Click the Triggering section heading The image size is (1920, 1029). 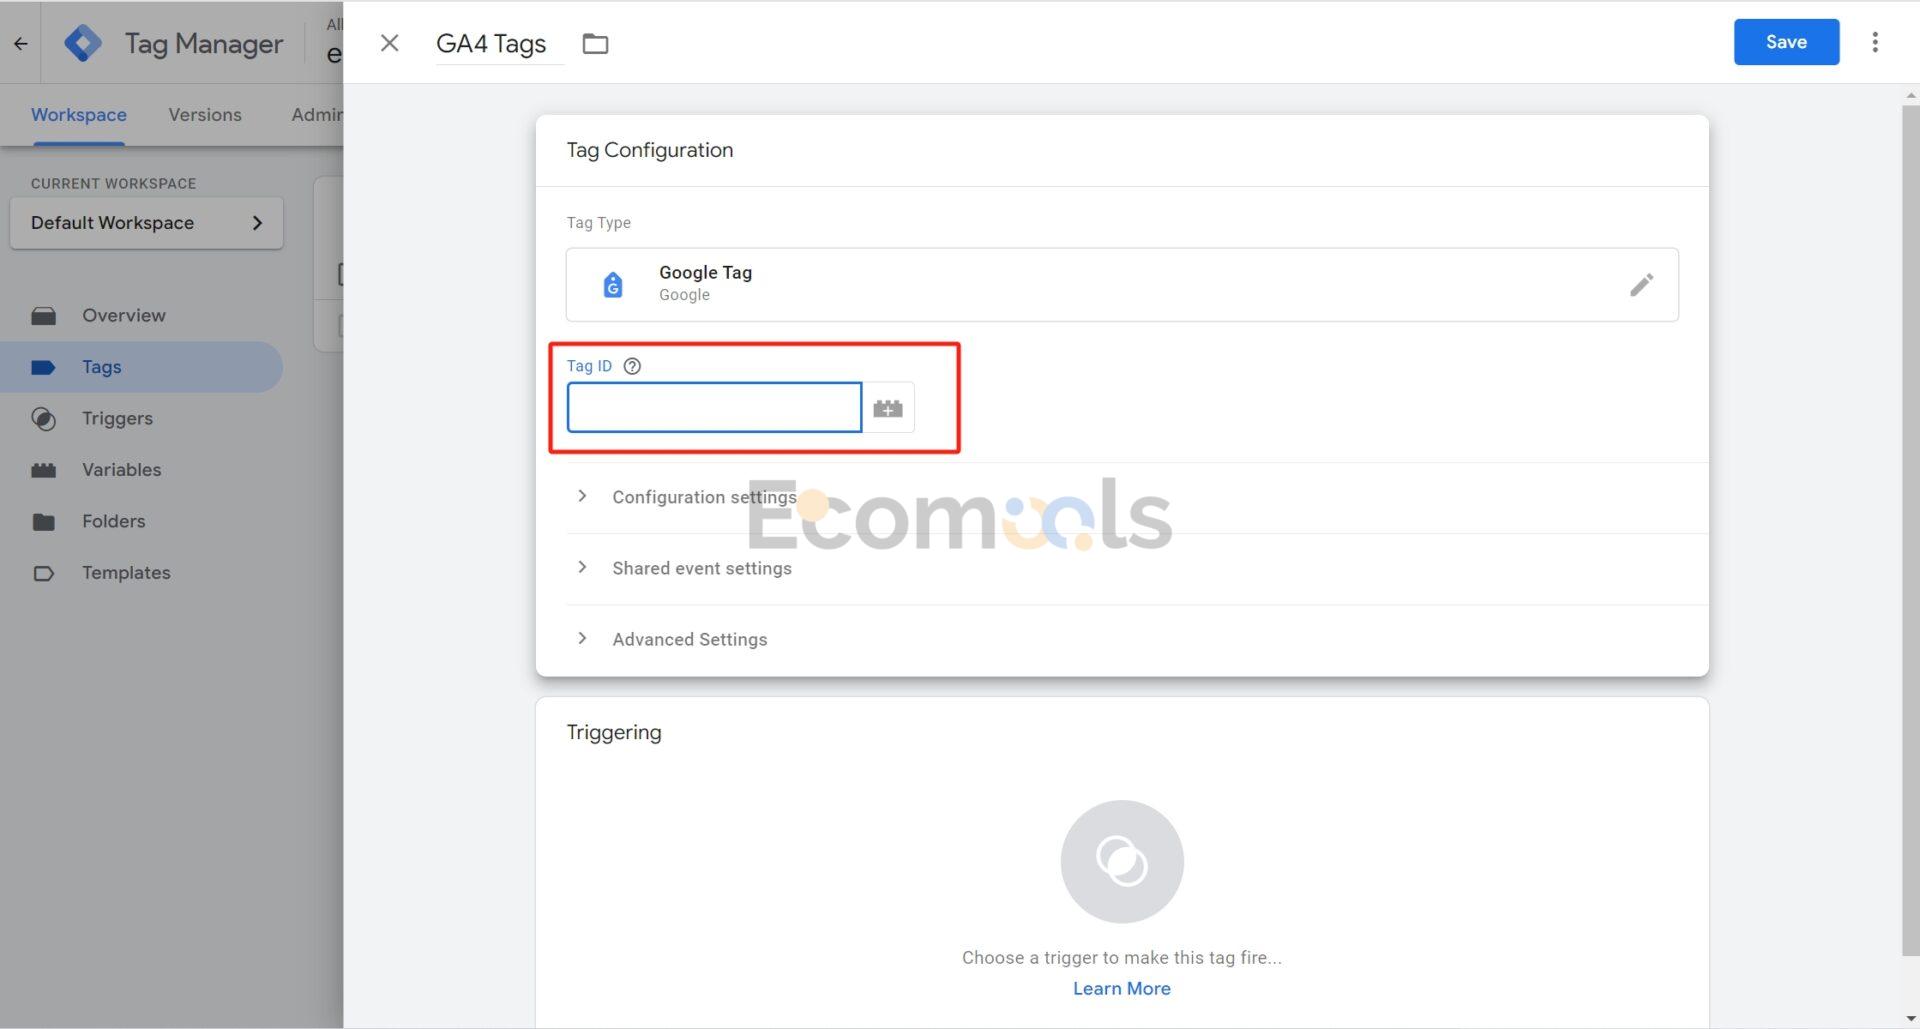click(x=614, y=732)
